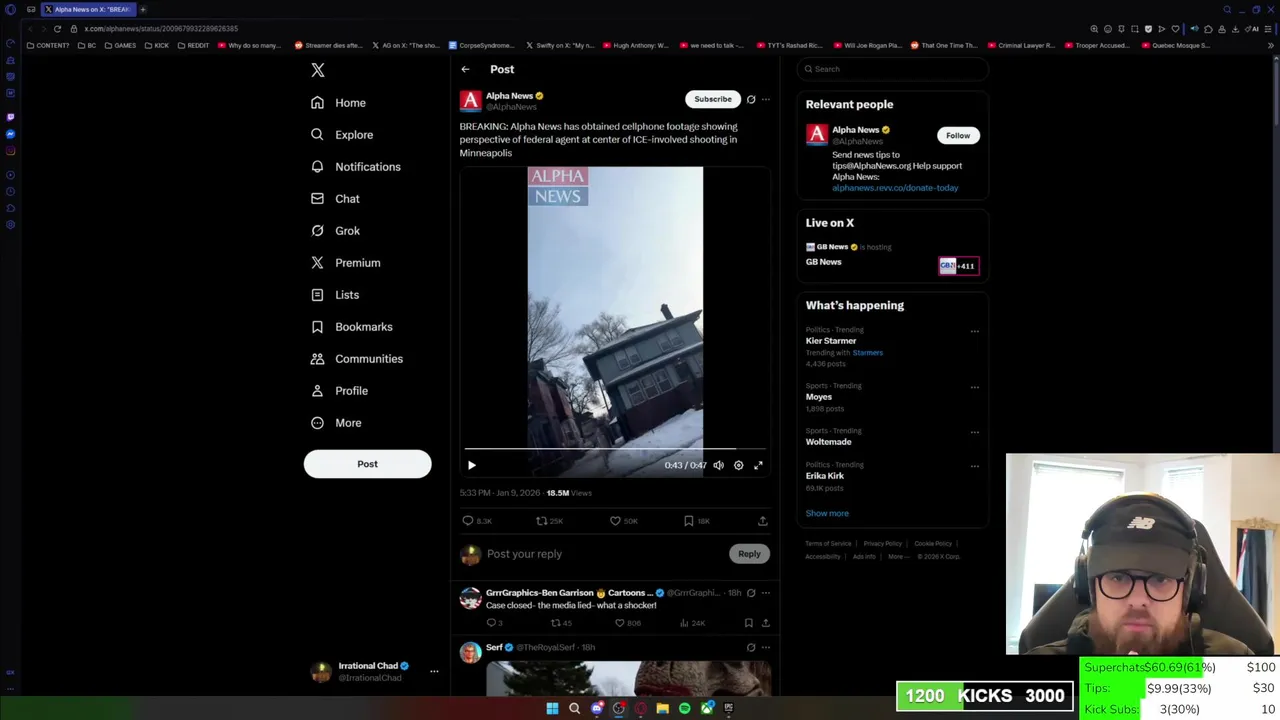
Task: Open File Explorer from taskbar
Action: pyautogui.click(x=662, y=708)
